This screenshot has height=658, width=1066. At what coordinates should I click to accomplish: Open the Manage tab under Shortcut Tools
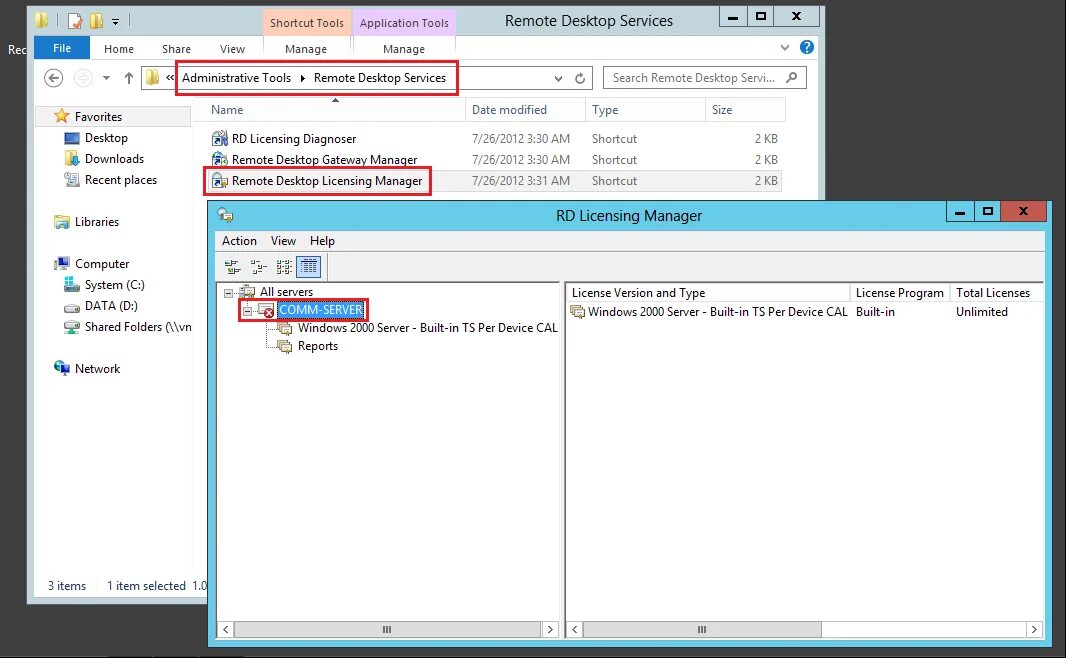pos(306,49)
